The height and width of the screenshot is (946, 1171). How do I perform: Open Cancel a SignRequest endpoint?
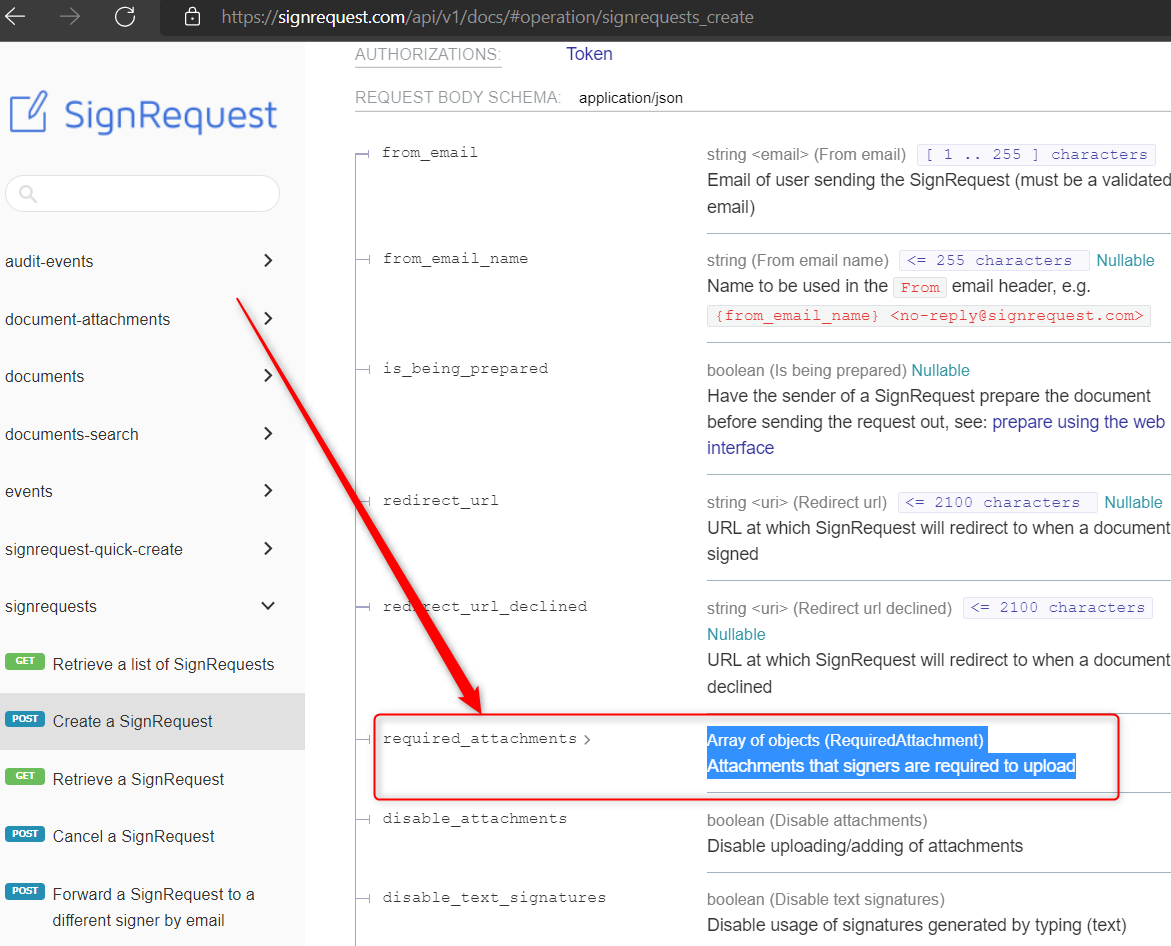[x=152, y=836]
